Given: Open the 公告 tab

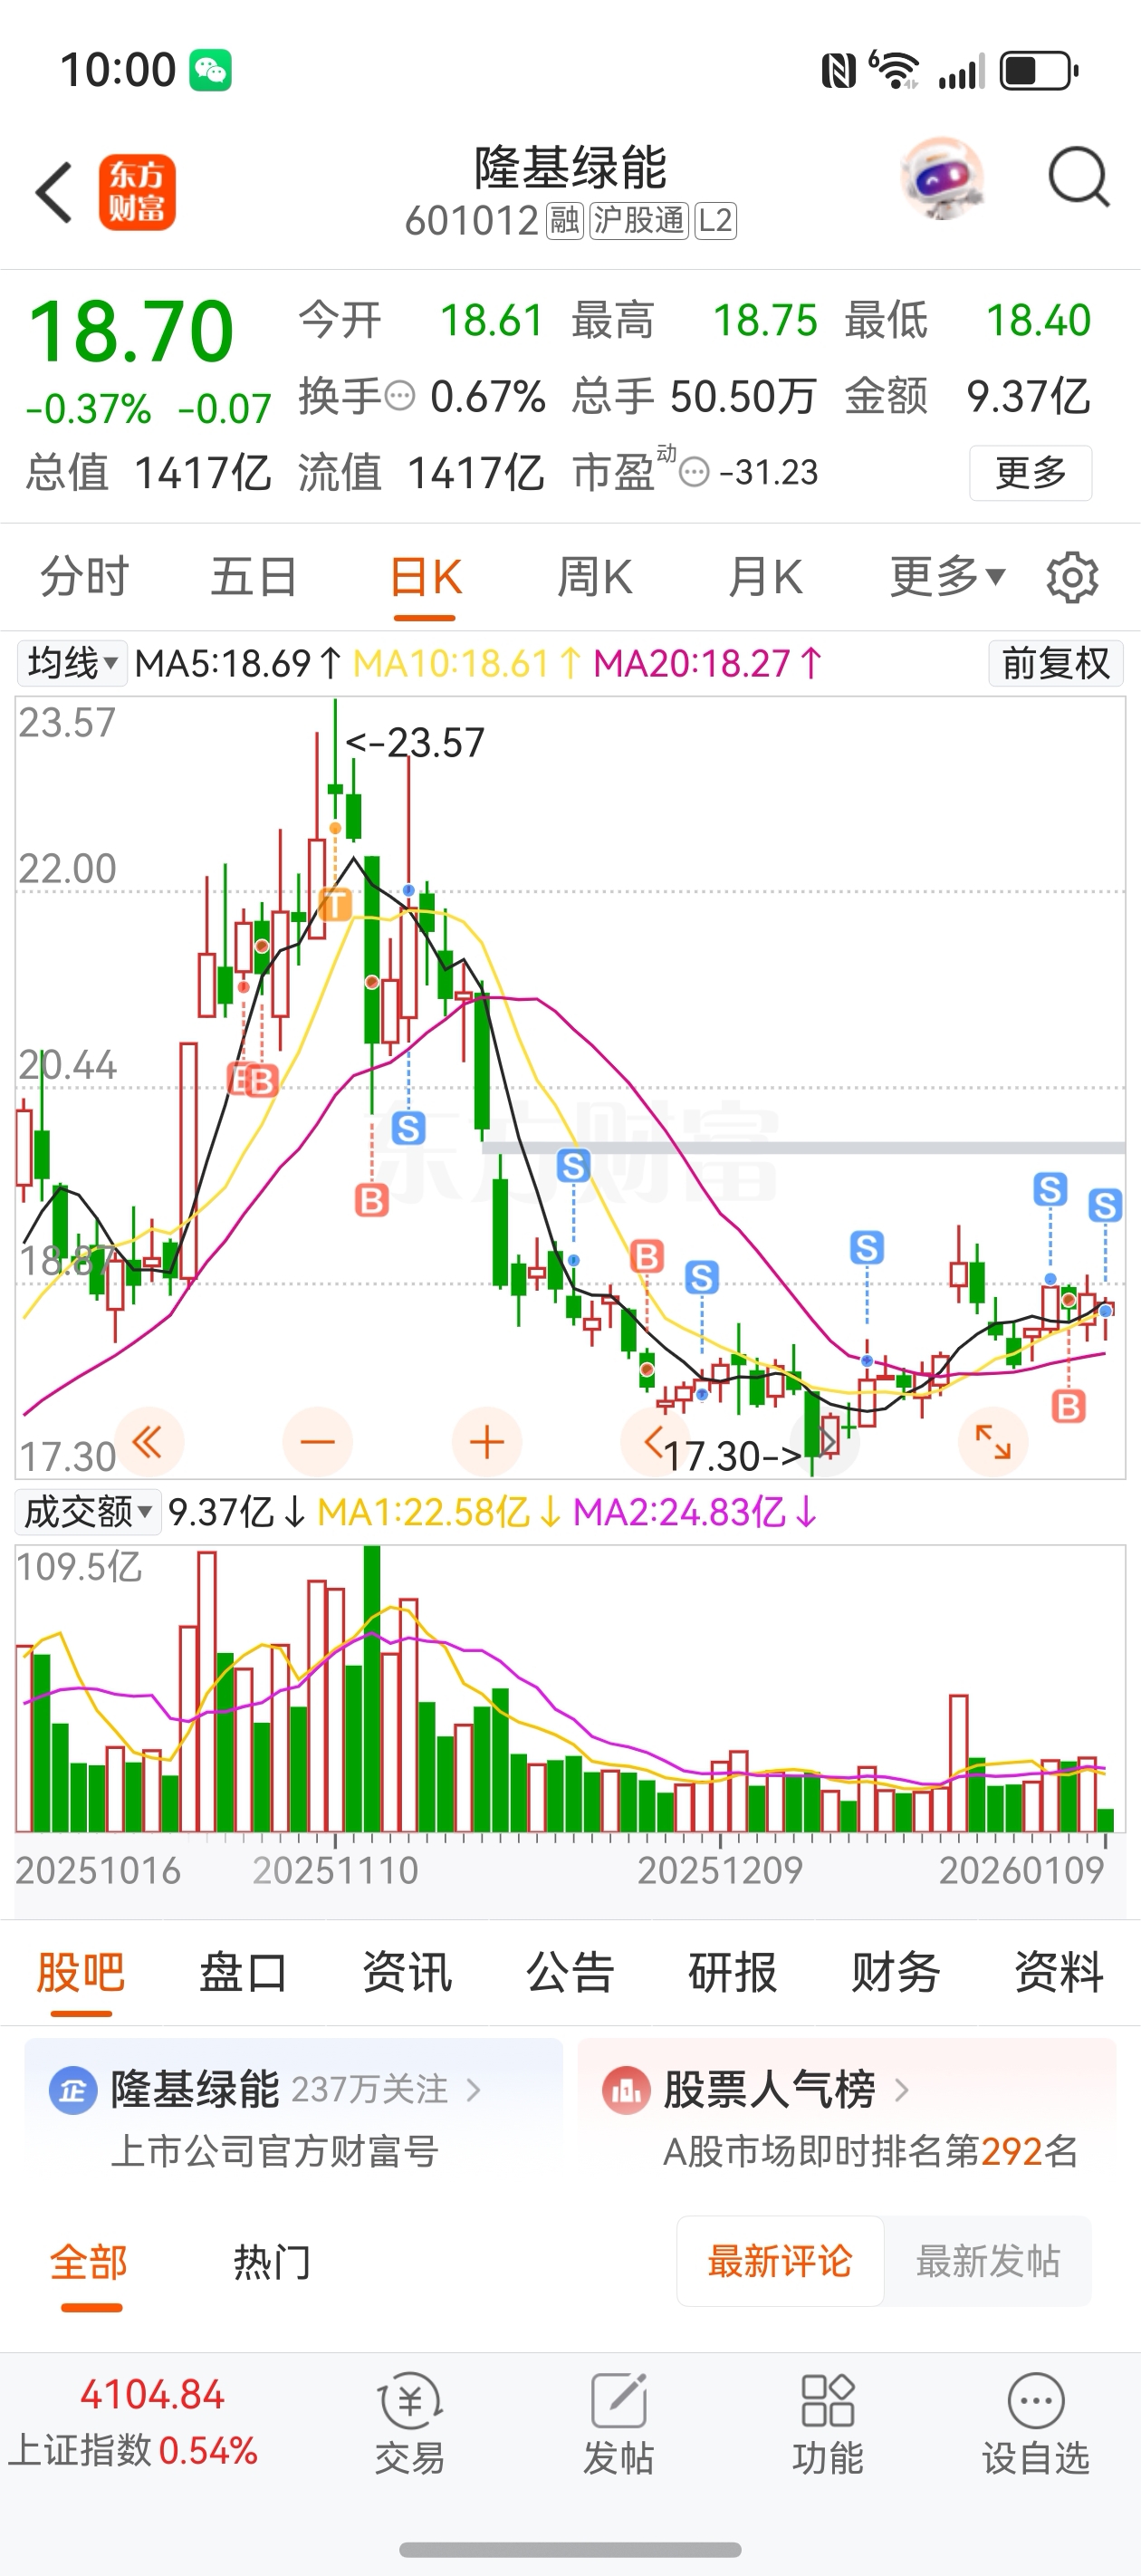Looking at the screenshot, I should 570,1973.
